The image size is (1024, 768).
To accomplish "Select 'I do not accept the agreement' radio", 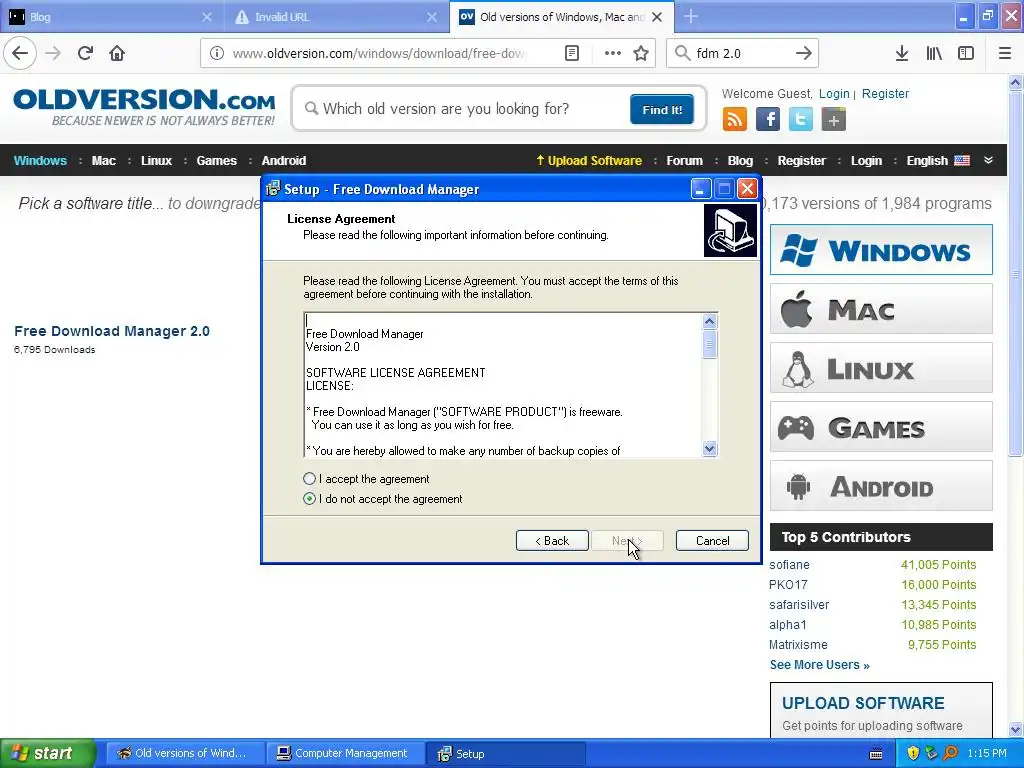I will click(x=310, y=499).
